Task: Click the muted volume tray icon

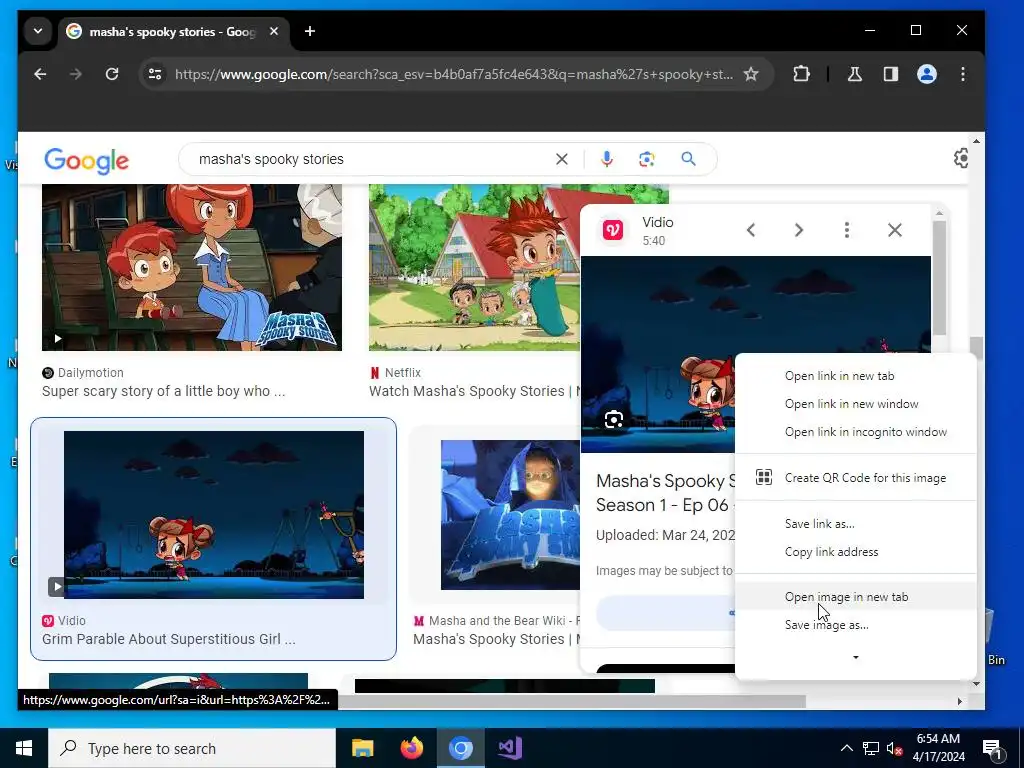Action: [894, 748]
